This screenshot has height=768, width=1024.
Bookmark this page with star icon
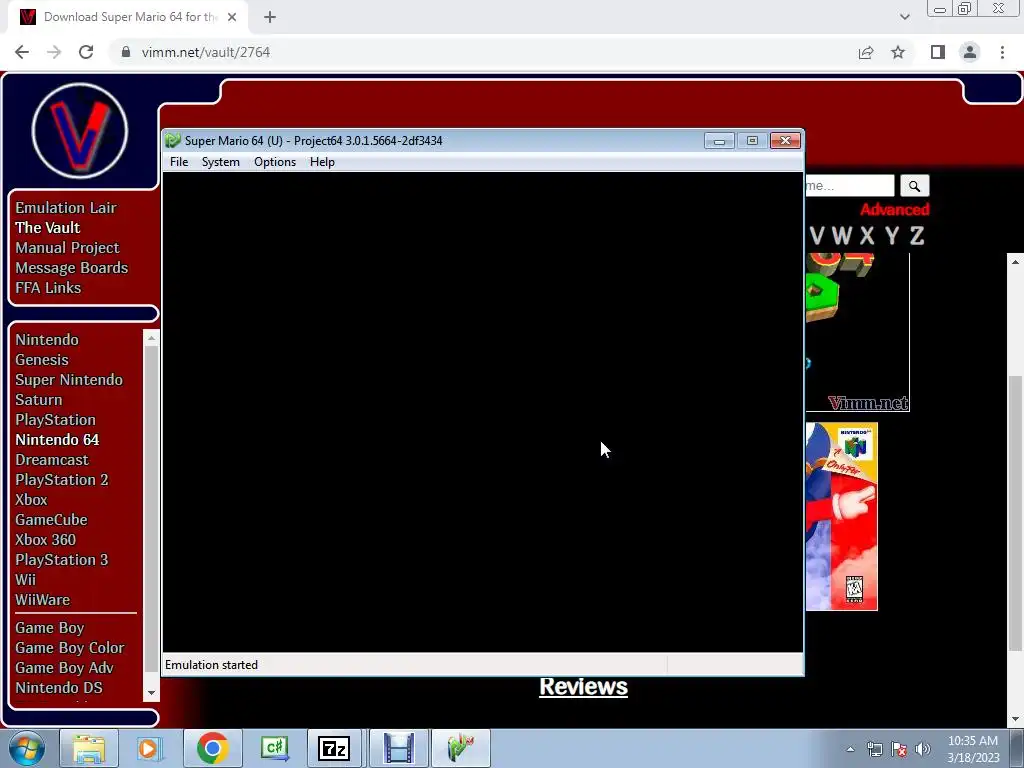click(x=898, y=52)
